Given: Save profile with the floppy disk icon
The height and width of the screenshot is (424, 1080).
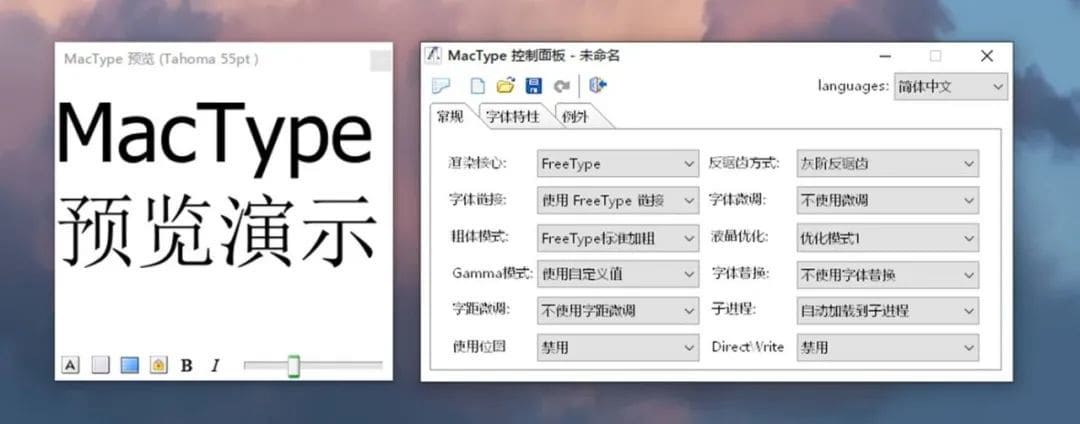Looking at the screenshot, I should 534,86.
